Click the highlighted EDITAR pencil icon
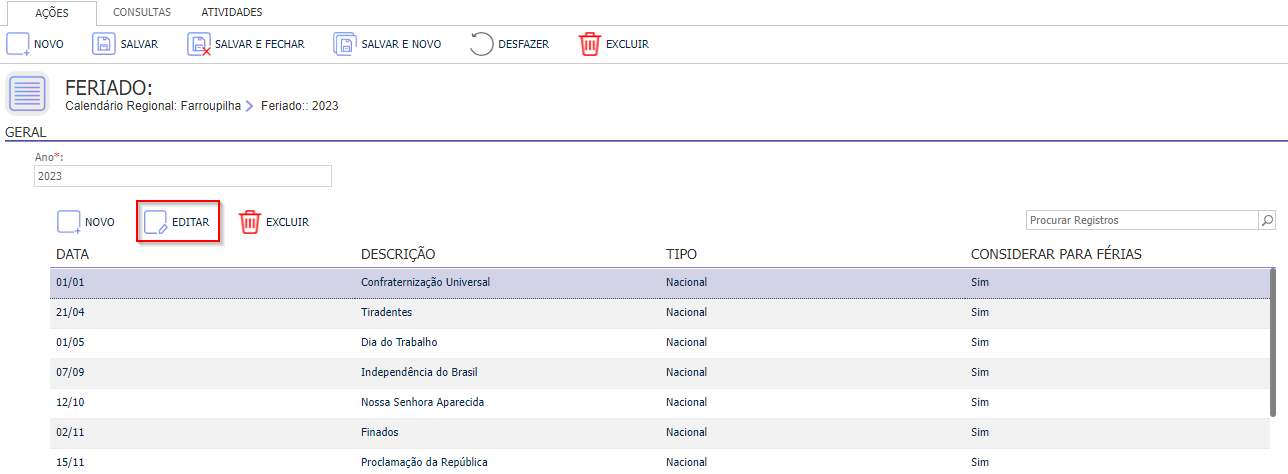The height and width of the screenshot is (474, 1288). pos(156,222)
